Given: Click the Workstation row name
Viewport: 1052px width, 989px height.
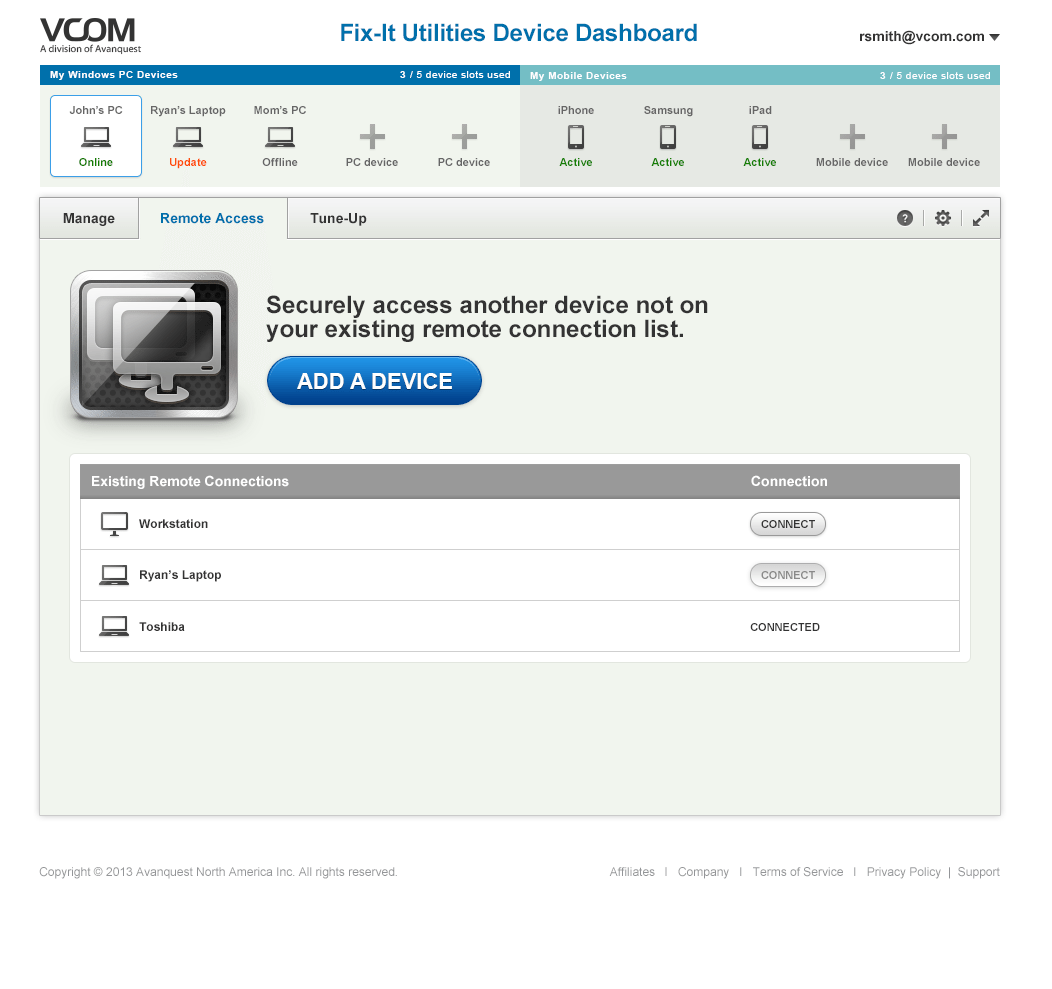Looking at the screenshot, I should (173, 524).
